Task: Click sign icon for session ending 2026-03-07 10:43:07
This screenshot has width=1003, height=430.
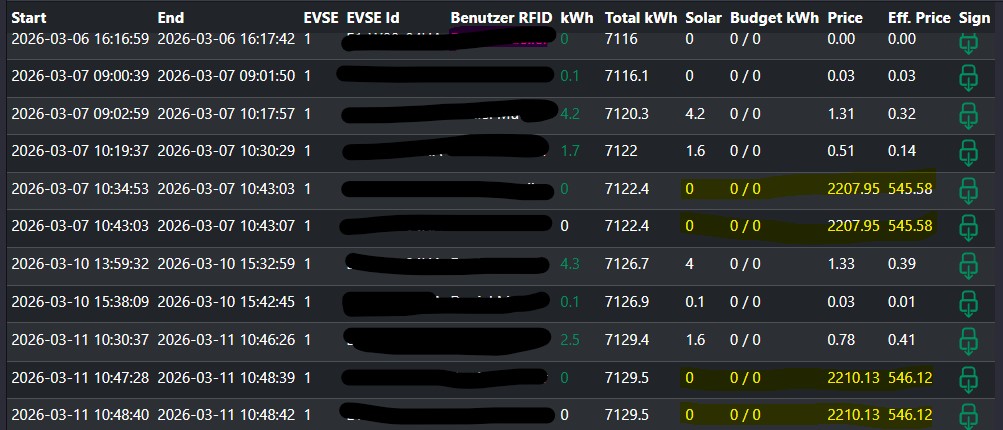Action: 967,227
